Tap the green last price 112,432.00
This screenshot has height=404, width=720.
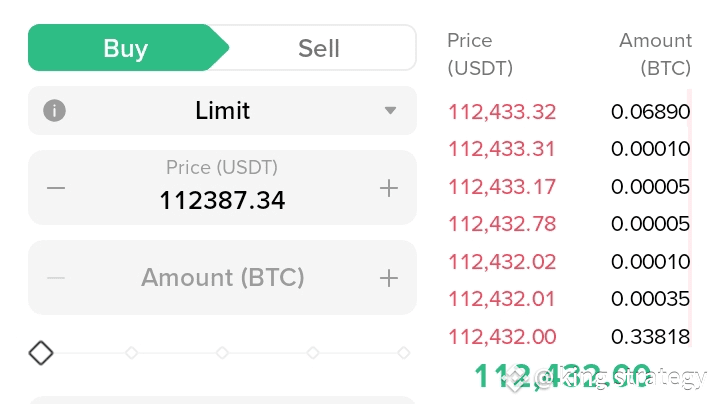(562, 376)
